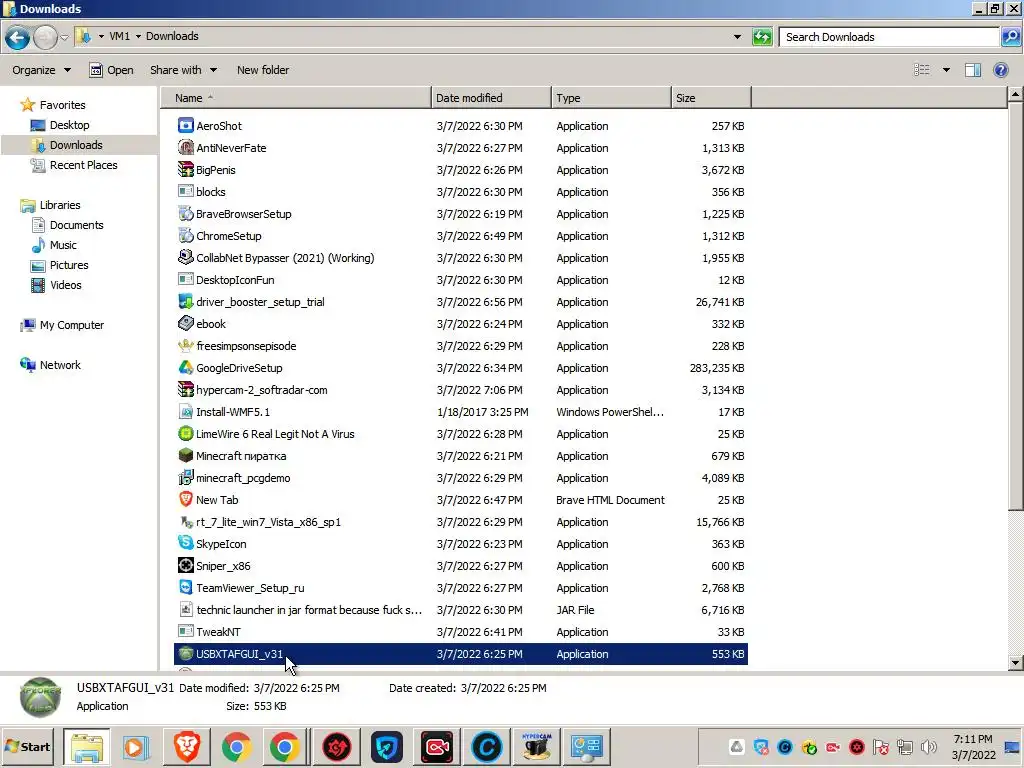This screenshot has height=768, width=1024.
Task: Click the Start button
Action: [27, 746]
